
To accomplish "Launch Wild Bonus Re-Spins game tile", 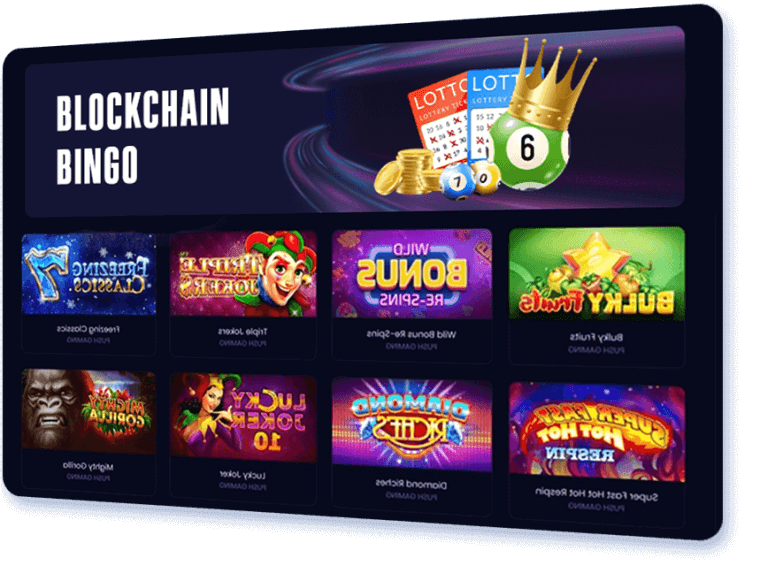I will point(412,274).
